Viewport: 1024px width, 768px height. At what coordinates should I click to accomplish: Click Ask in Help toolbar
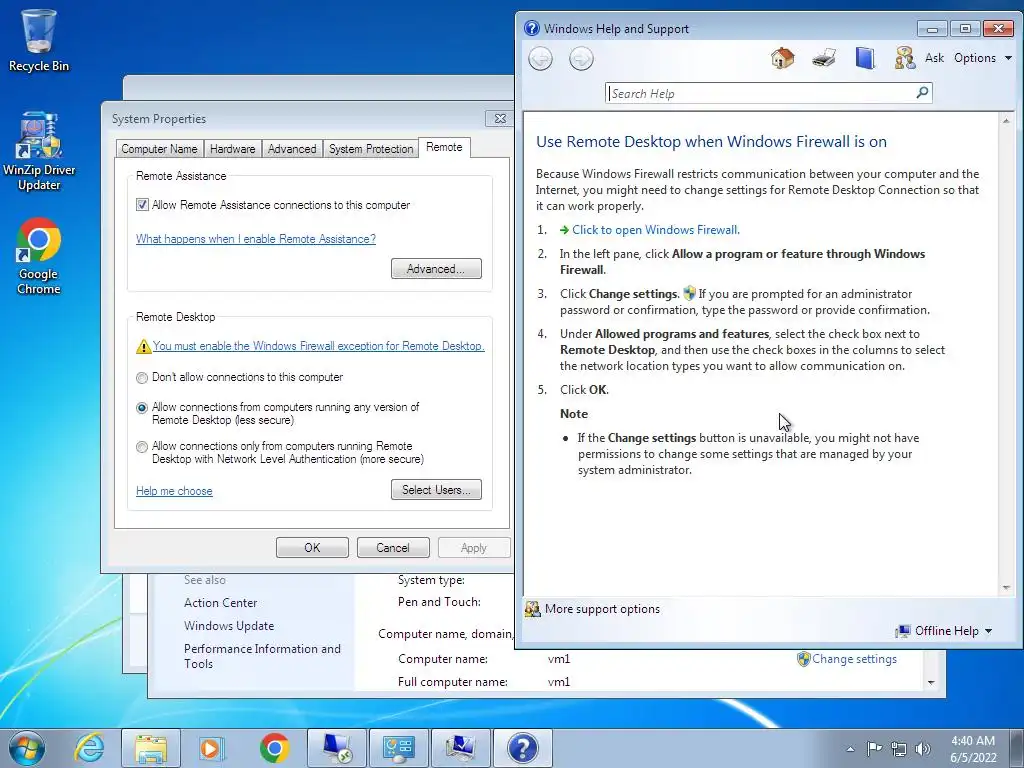(934, 57)
